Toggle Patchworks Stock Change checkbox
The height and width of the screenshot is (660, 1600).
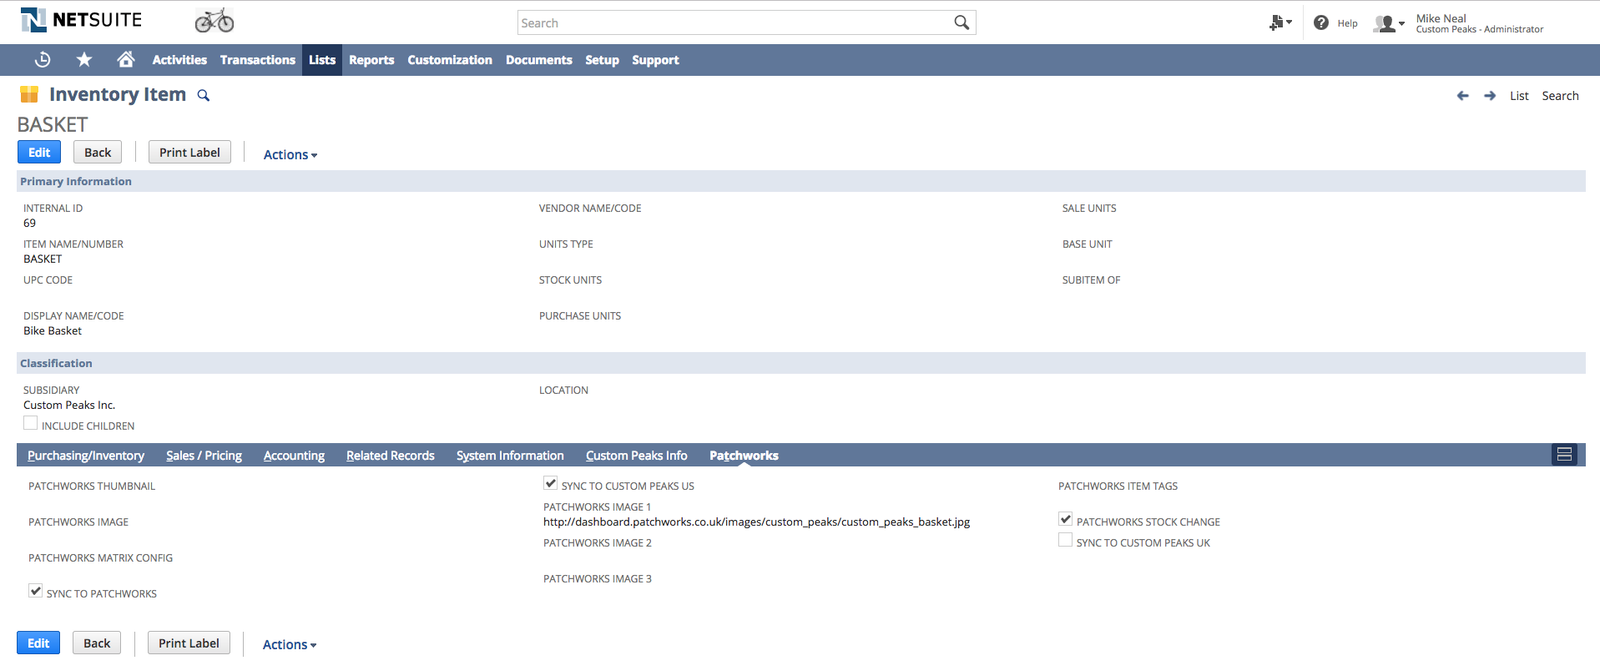pyautogui.click(x=1065, y=519)
